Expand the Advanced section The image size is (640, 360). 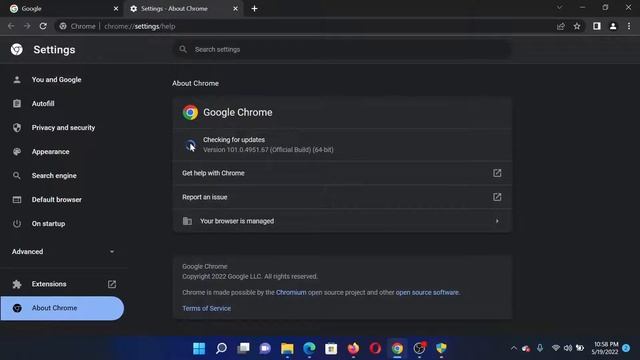click(x=63, y=251)
